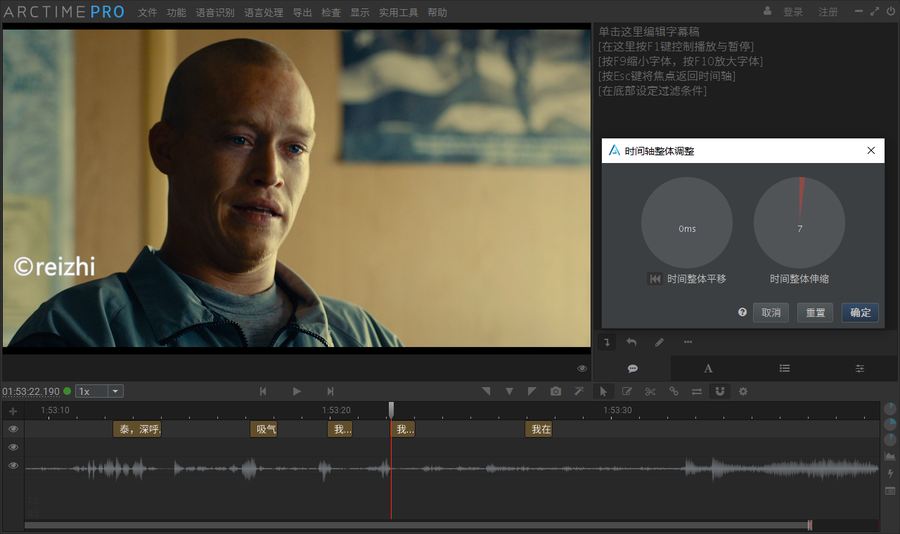The height and width of the screenshot is (534, 900).
Task: Click the mark-out triangle icon
Action: pos(532,392)
